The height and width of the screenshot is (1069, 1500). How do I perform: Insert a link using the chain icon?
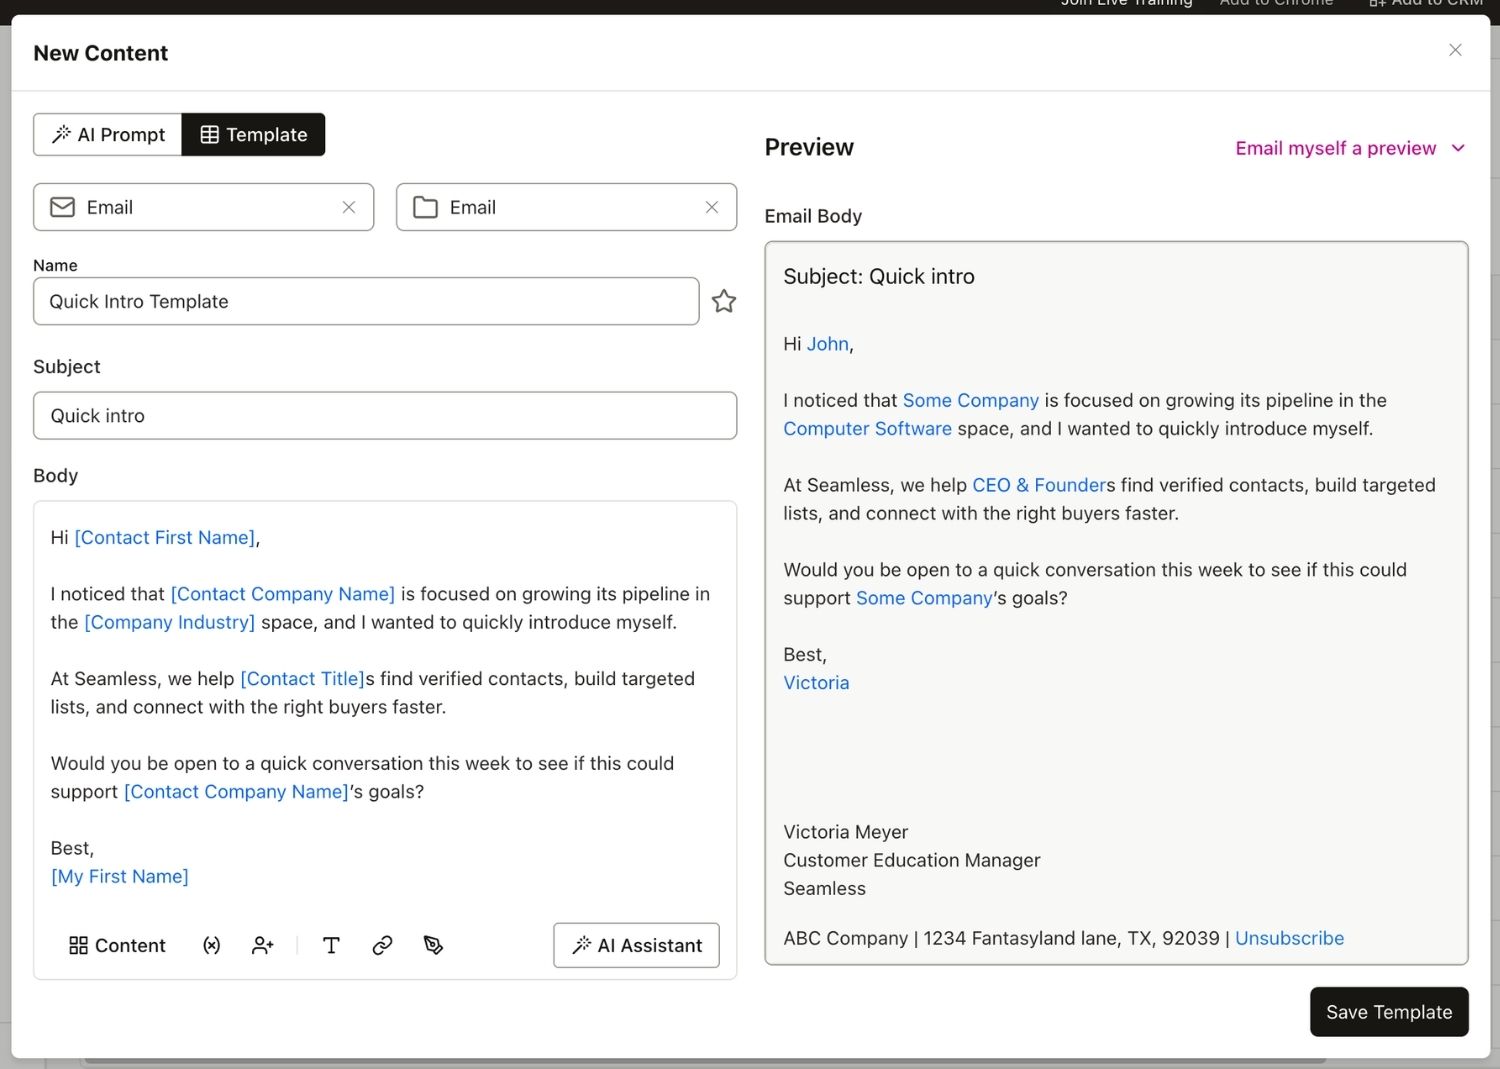pos(382,945)
